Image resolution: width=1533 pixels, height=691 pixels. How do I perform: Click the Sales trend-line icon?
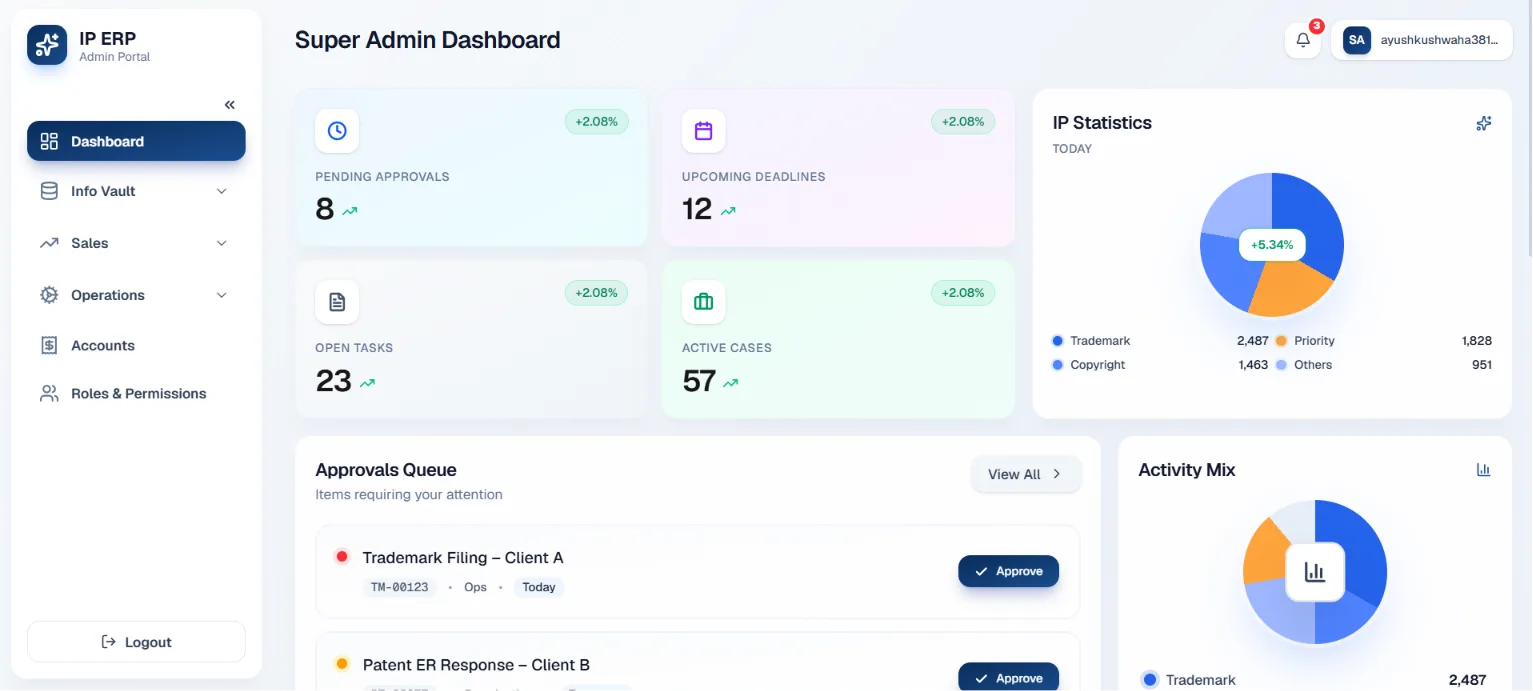pos(49,243)
